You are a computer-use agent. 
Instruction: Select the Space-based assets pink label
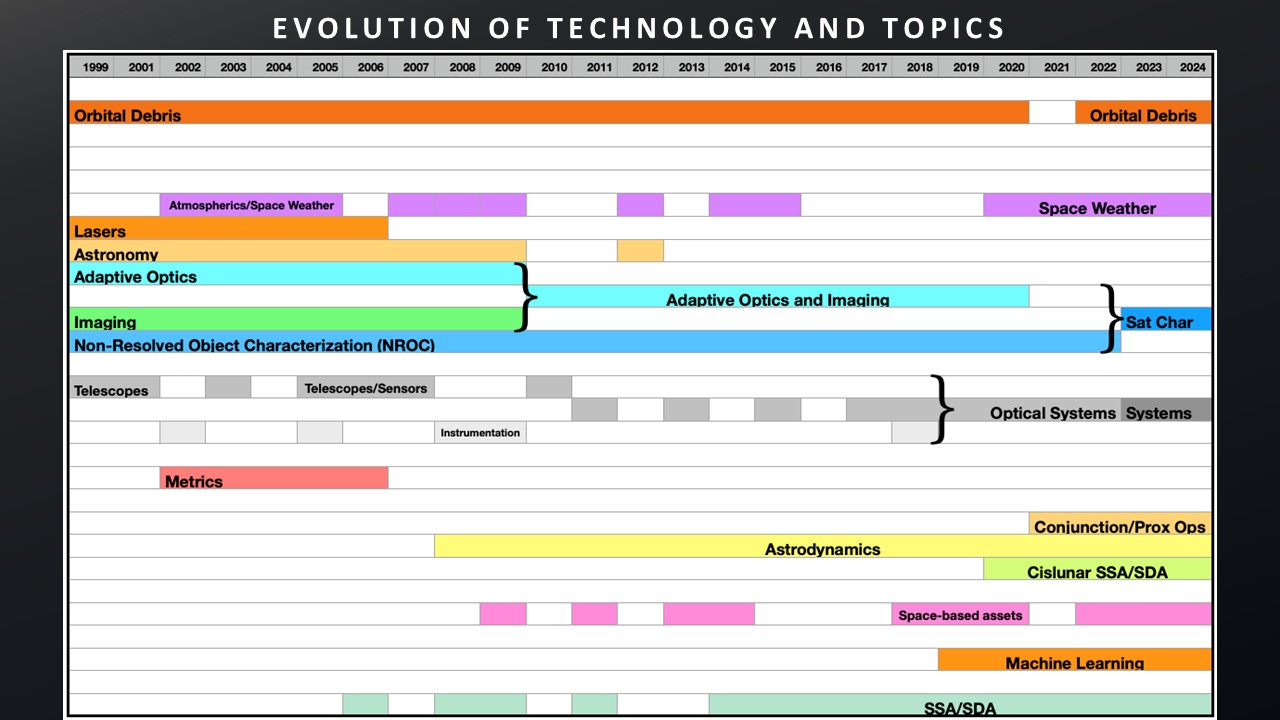[960, 615]
